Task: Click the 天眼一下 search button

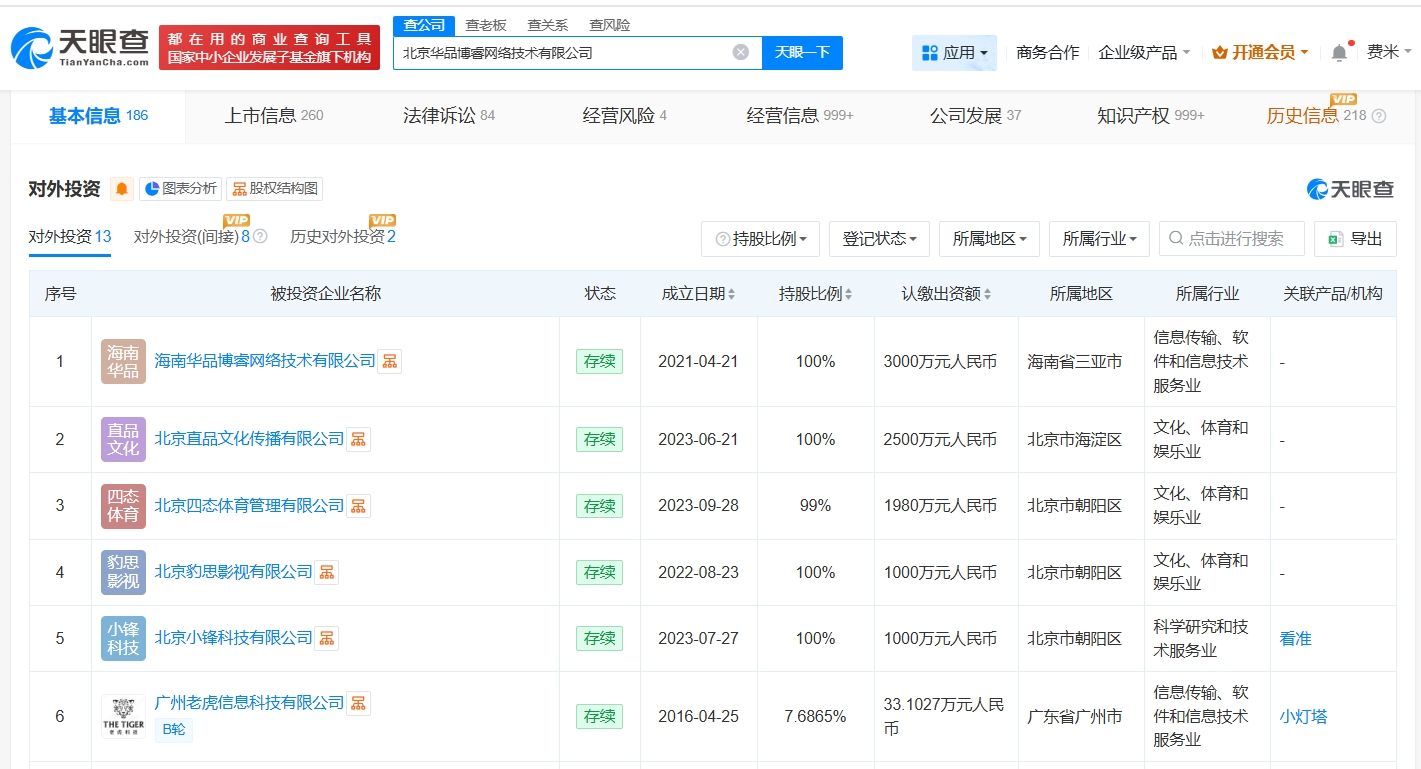Action: click(802, 53)
